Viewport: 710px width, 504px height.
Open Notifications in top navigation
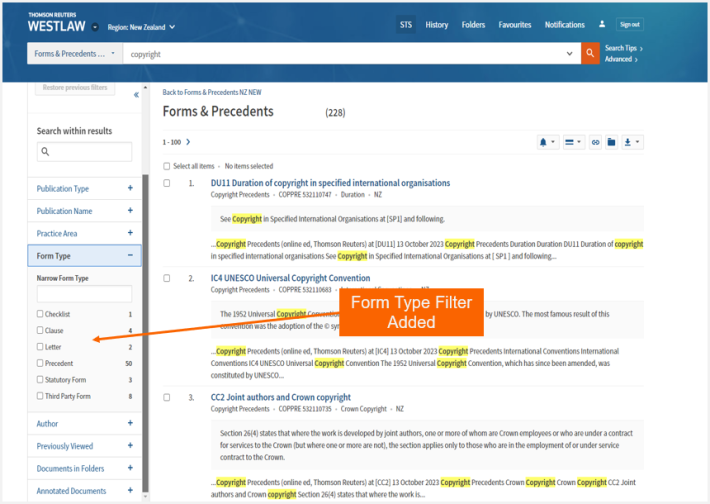pos(565,24)
